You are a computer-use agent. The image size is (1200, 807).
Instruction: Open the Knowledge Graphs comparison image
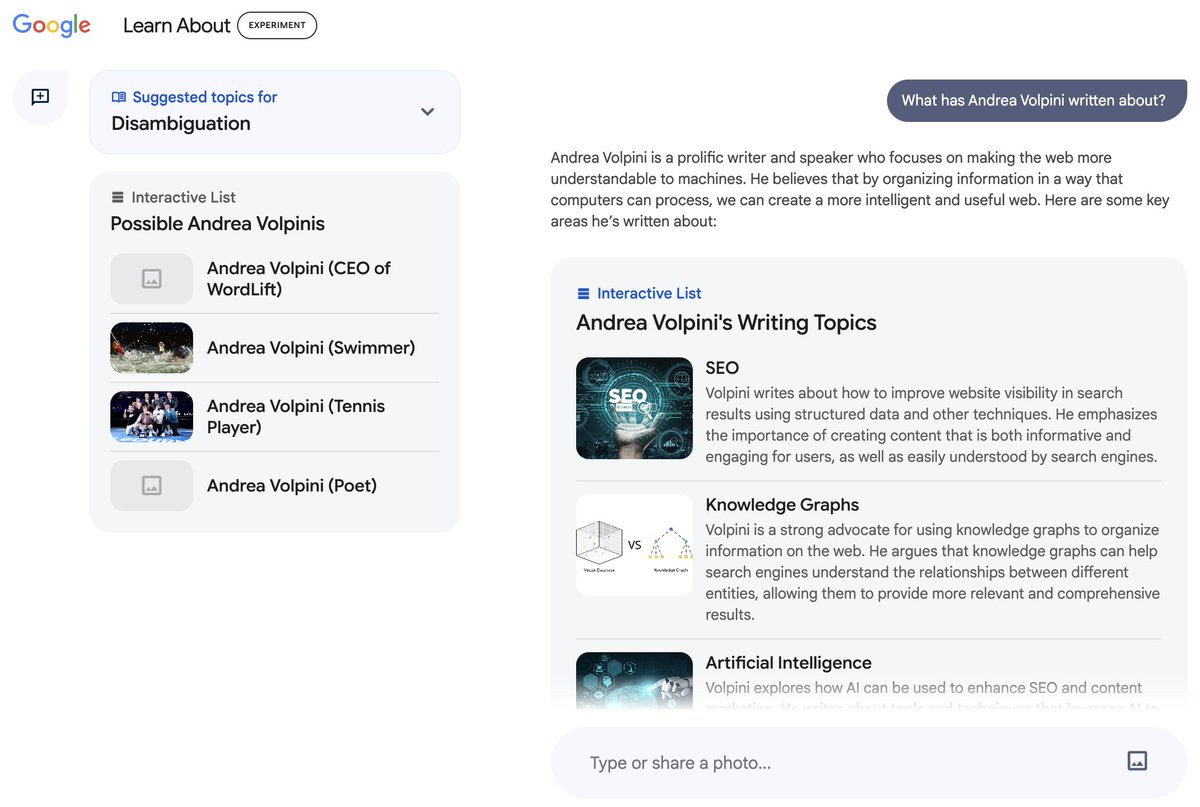point(634,545)
